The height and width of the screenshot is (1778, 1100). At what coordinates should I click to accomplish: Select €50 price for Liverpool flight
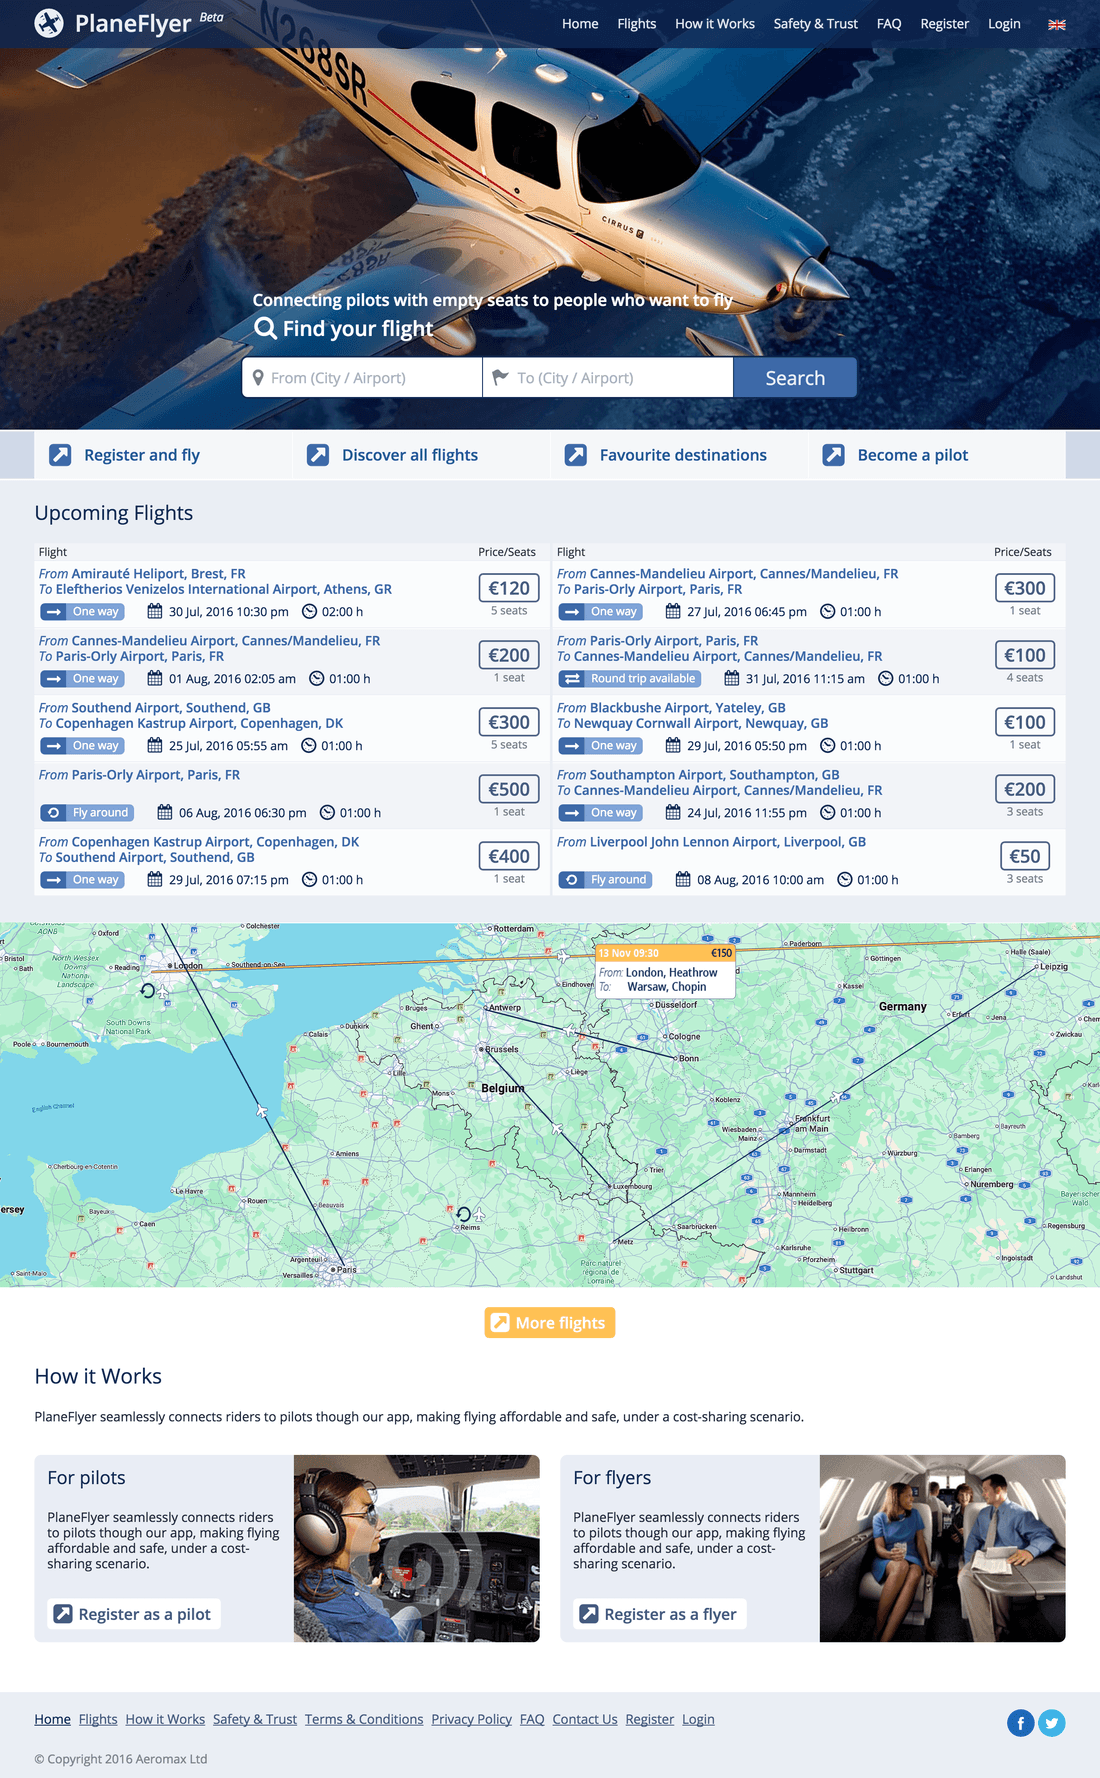point(1025,856)
